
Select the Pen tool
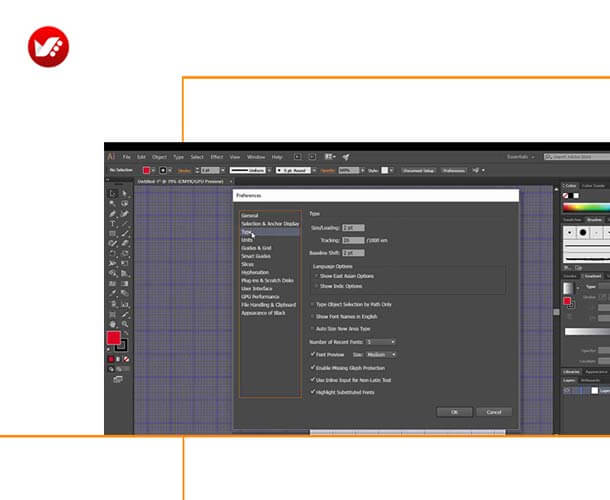113,214
